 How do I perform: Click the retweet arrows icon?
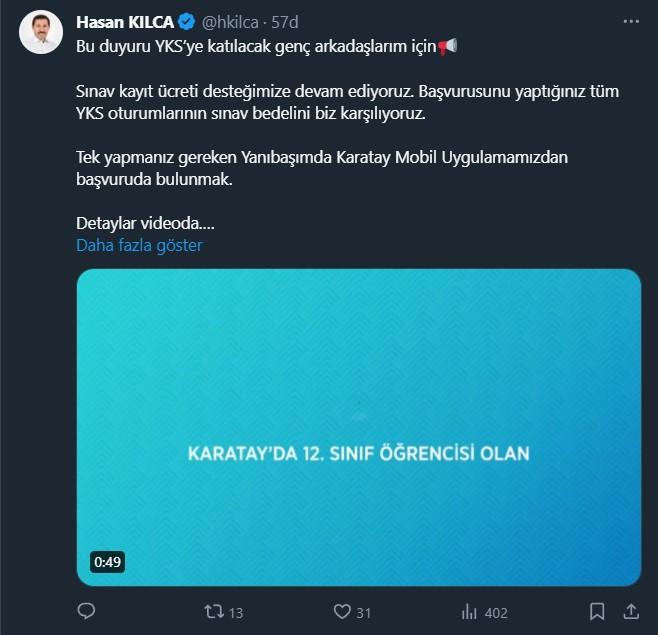pos(213,612)
